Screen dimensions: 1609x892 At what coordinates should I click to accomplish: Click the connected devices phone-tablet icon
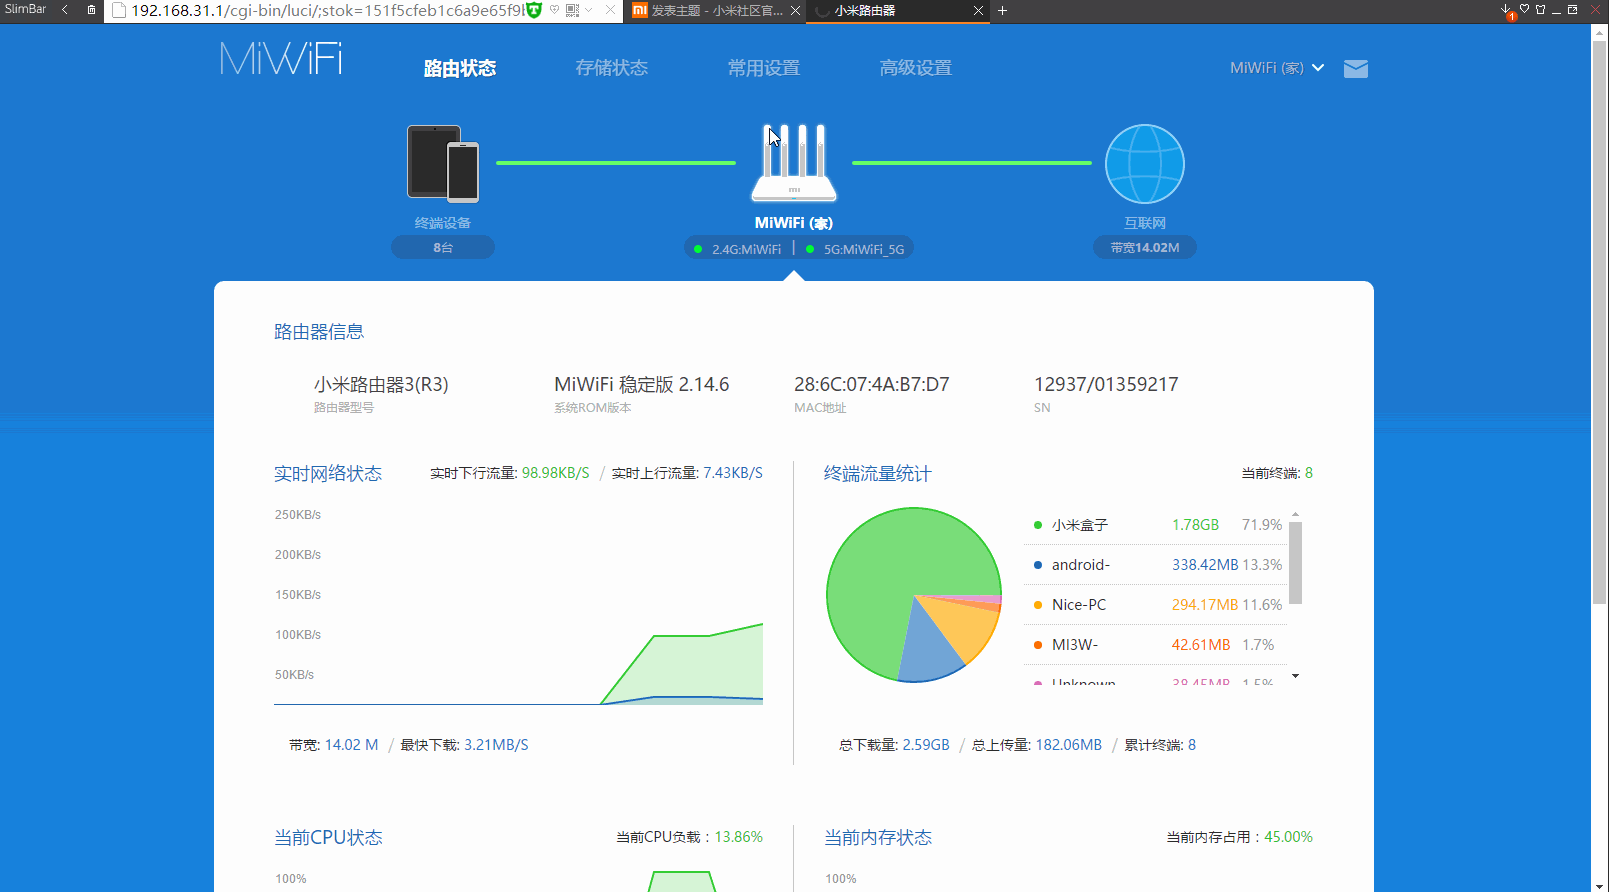coord(443,163)
